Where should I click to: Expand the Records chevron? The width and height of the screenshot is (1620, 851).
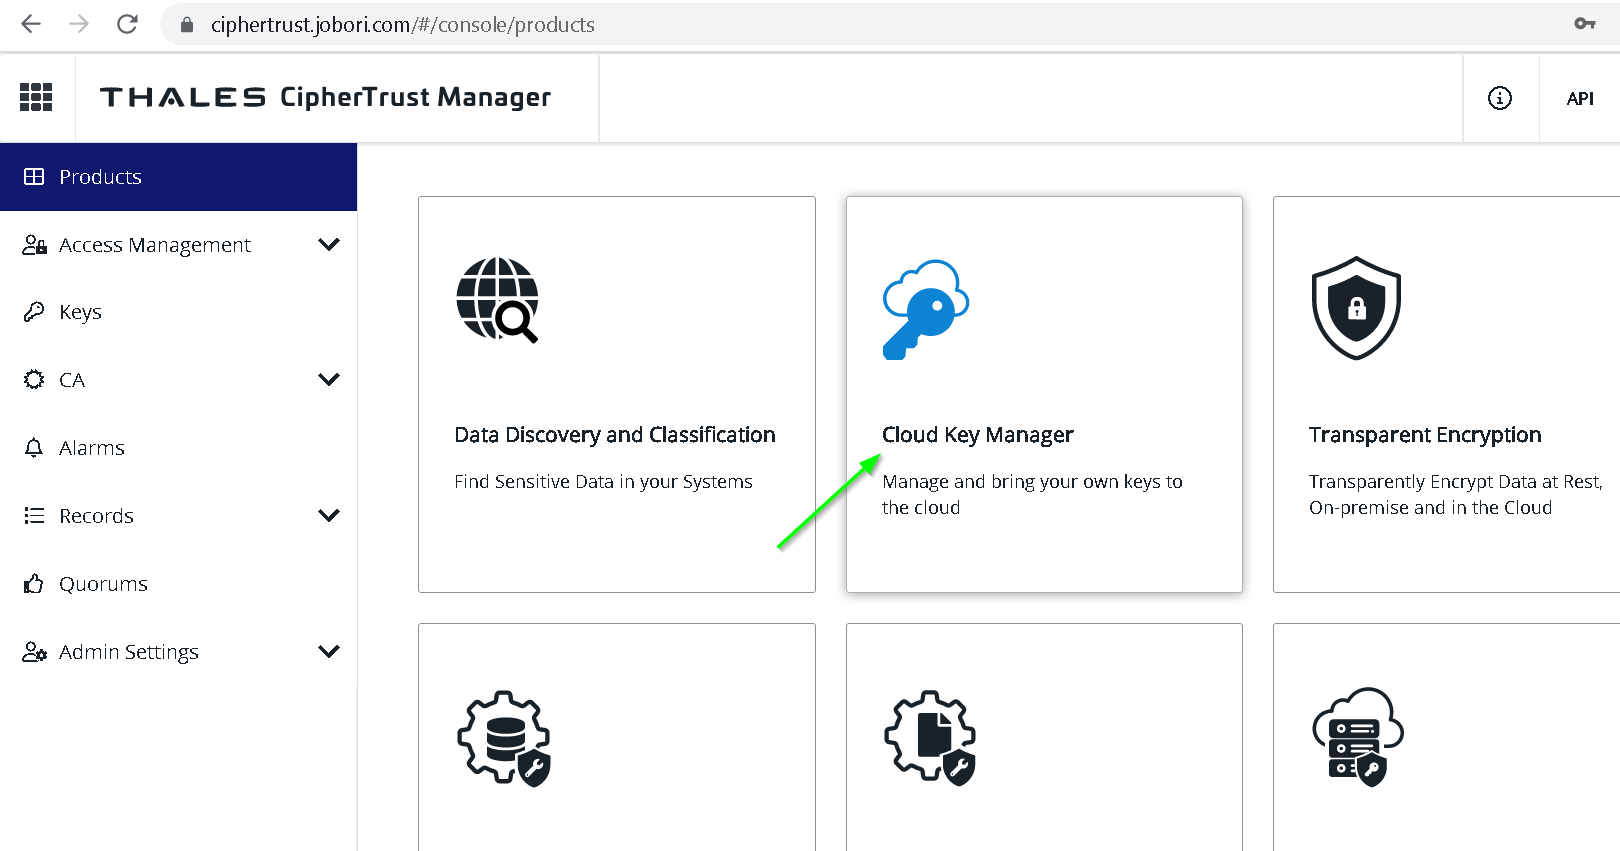coord(329,515)
